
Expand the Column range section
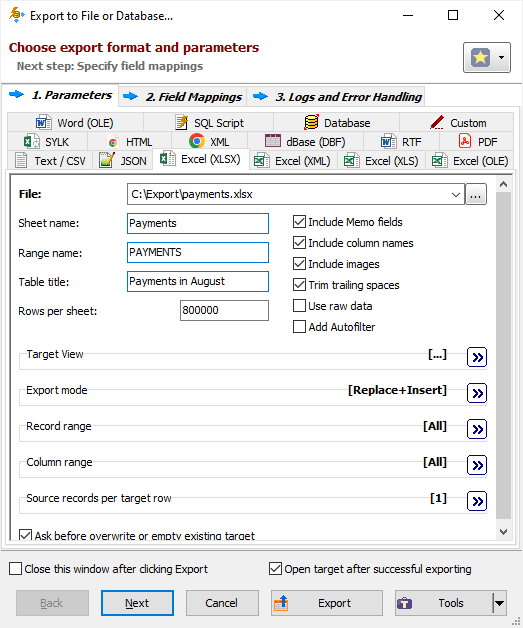pyautogui.click(x=477, y=465)
